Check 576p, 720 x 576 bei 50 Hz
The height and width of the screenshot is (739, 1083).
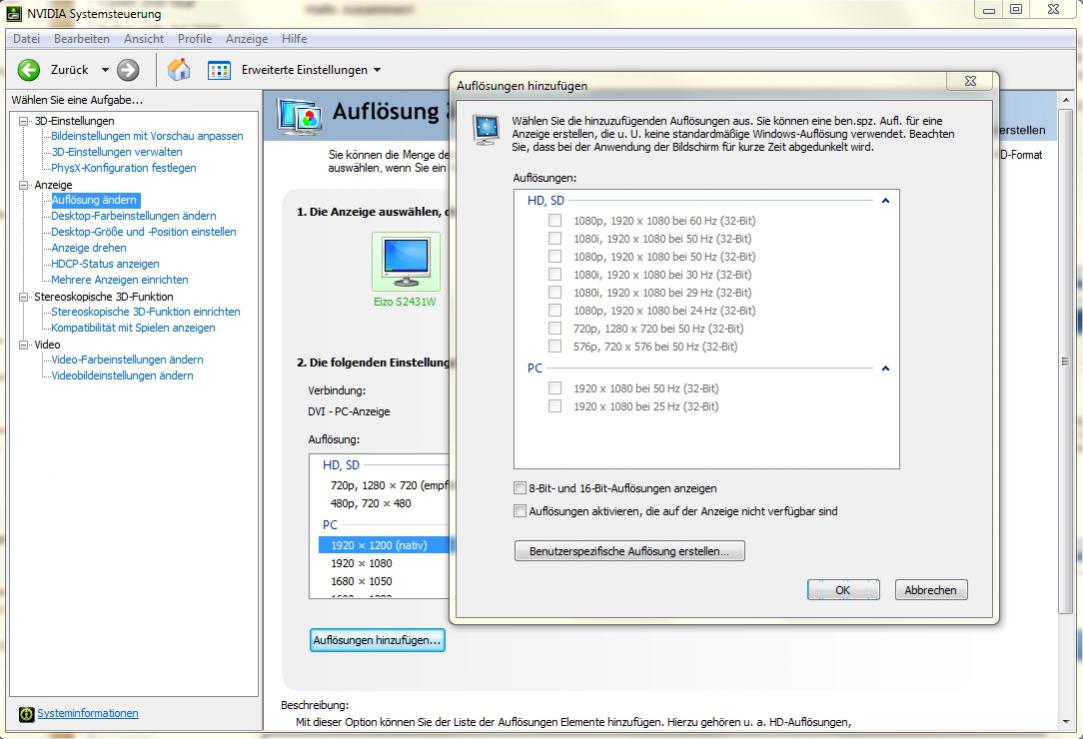555,346
